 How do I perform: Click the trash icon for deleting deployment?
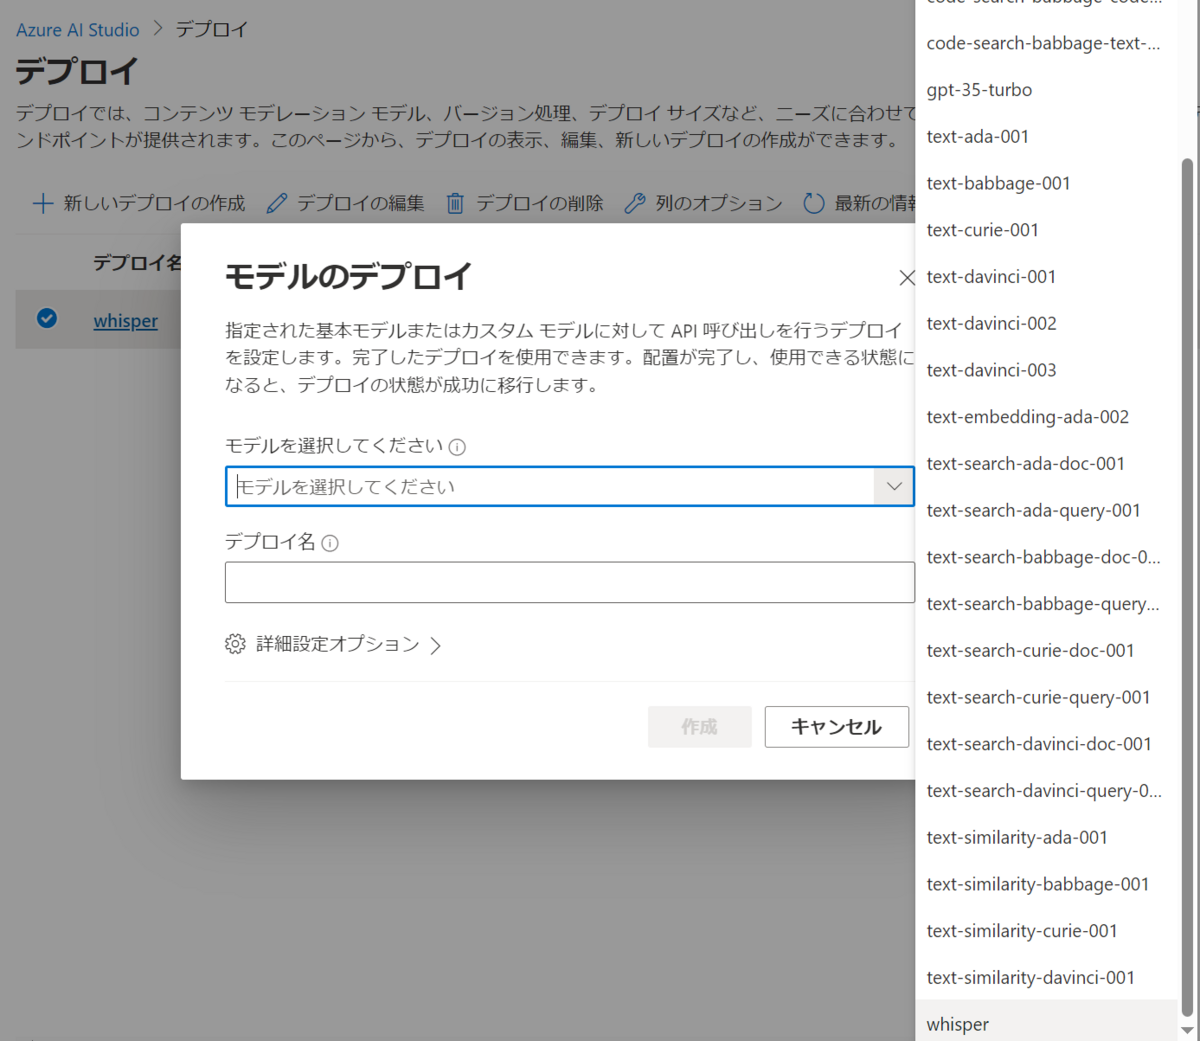coord(455,203)
